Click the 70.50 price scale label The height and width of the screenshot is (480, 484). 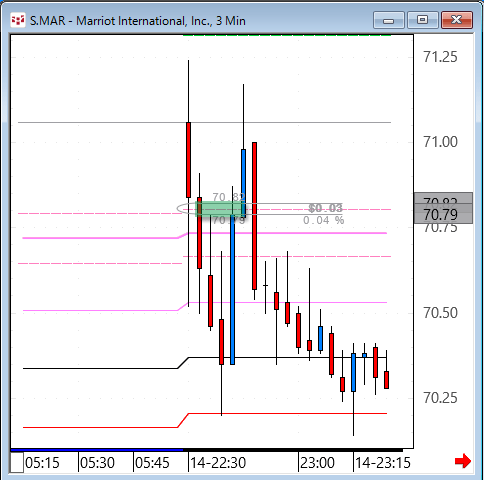click(x=440, y=313)
